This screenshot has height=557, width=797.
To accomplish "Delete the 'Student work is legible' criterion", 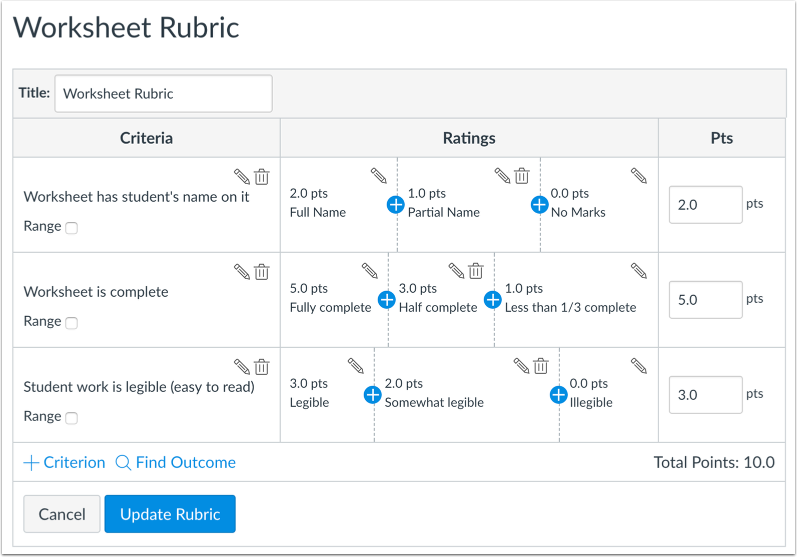I will pos(262,367).
